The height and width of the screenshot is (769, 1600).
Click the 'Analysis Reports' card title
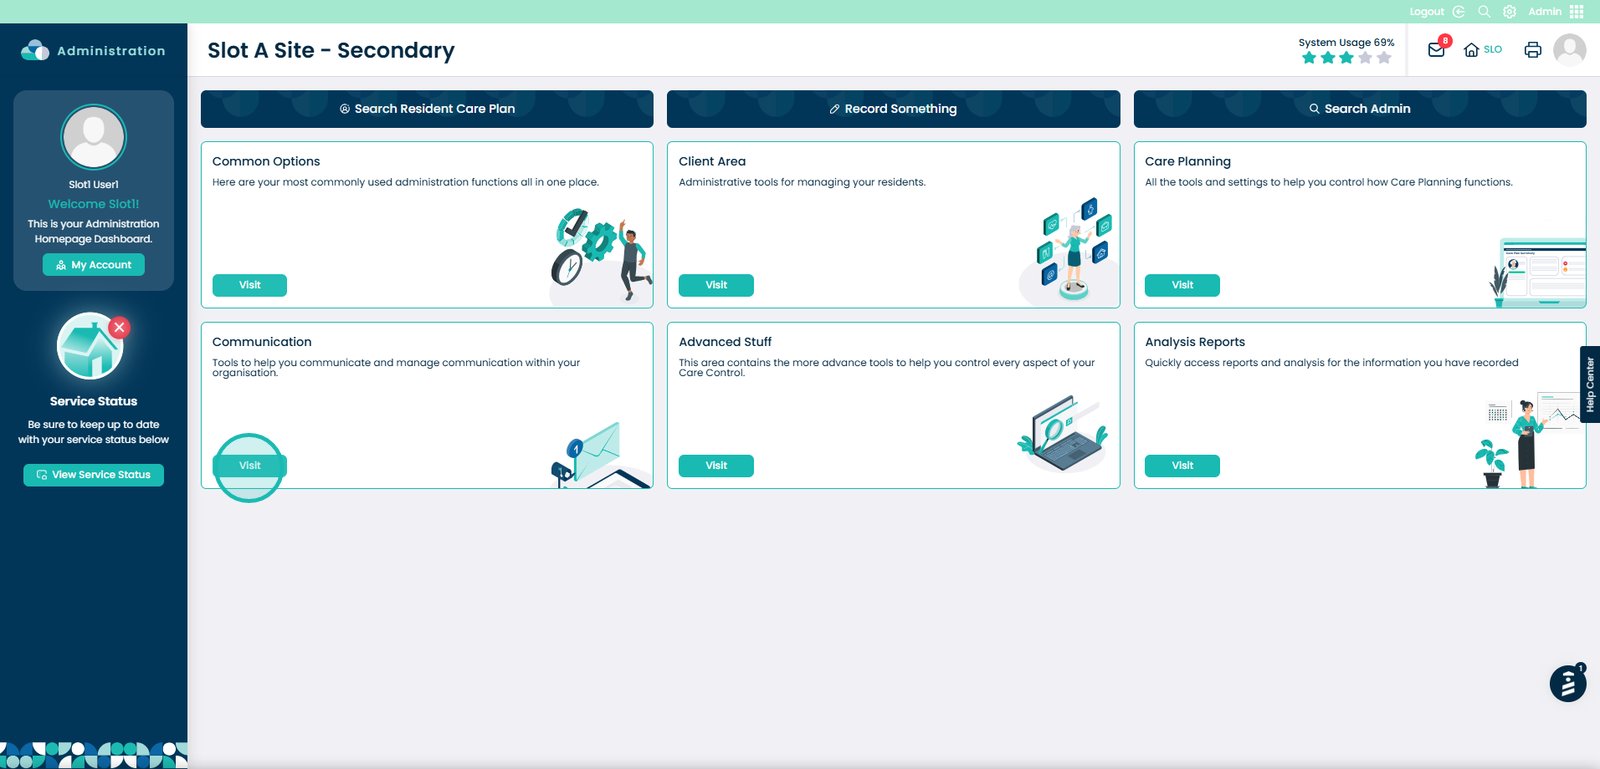coord(1195,342)
